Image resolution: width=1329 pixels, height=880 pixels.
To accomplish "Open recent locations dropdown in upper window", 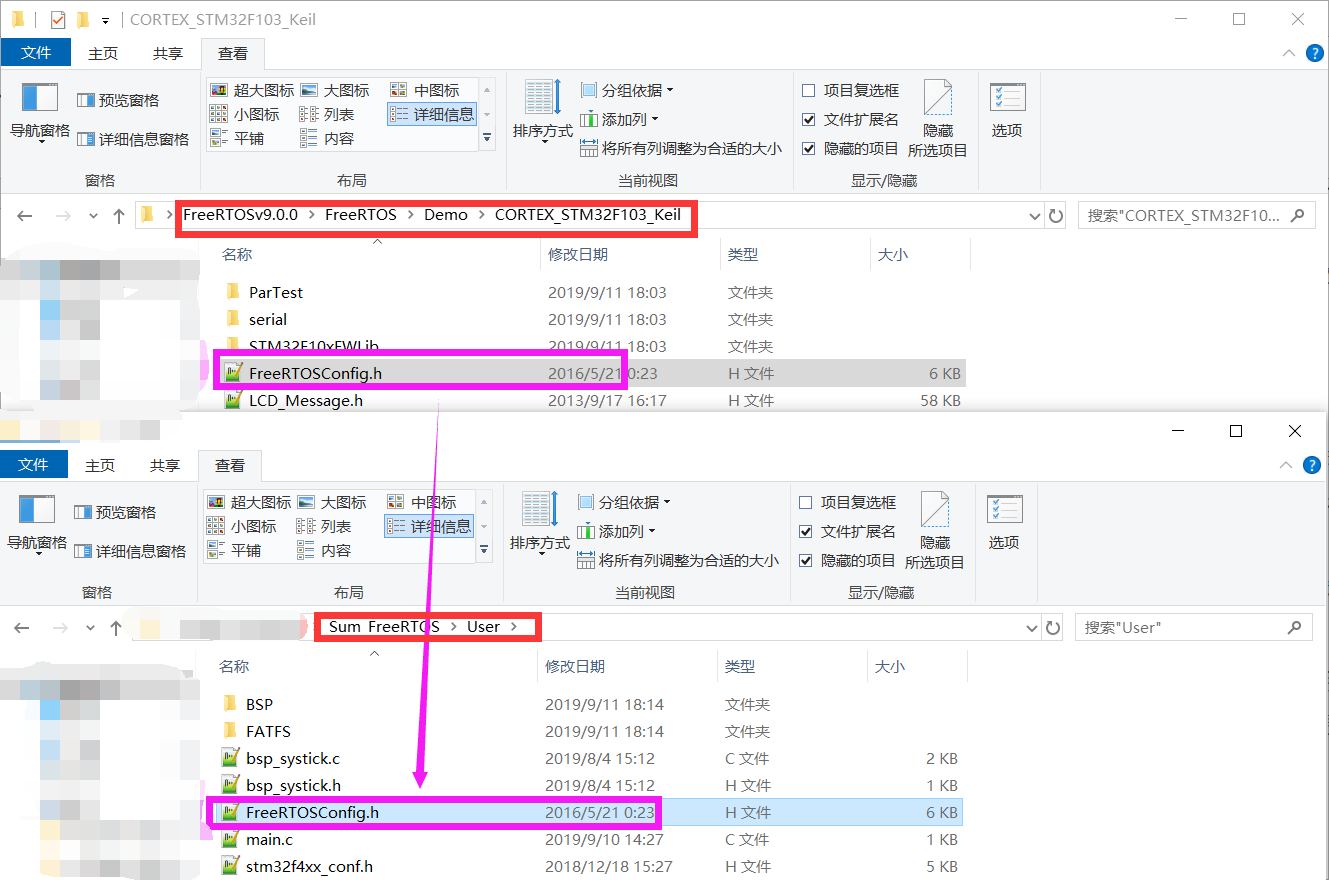I will [x=94, y=215].
